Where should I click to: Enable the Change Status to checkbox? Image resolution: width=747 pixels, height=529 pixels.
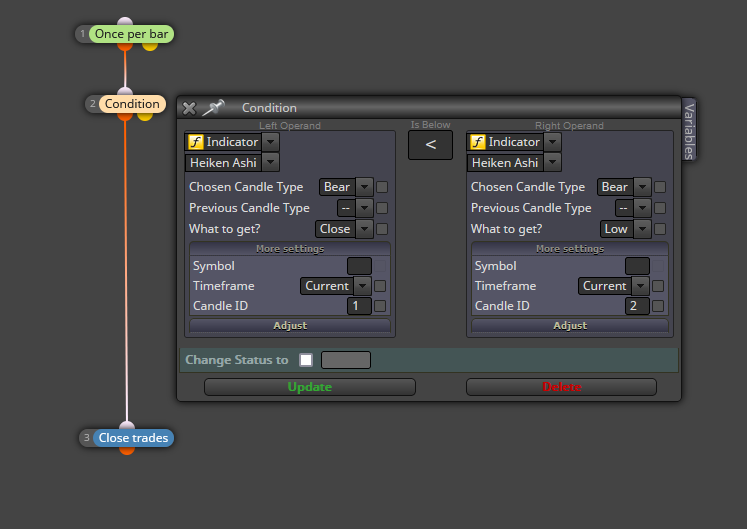306,360
